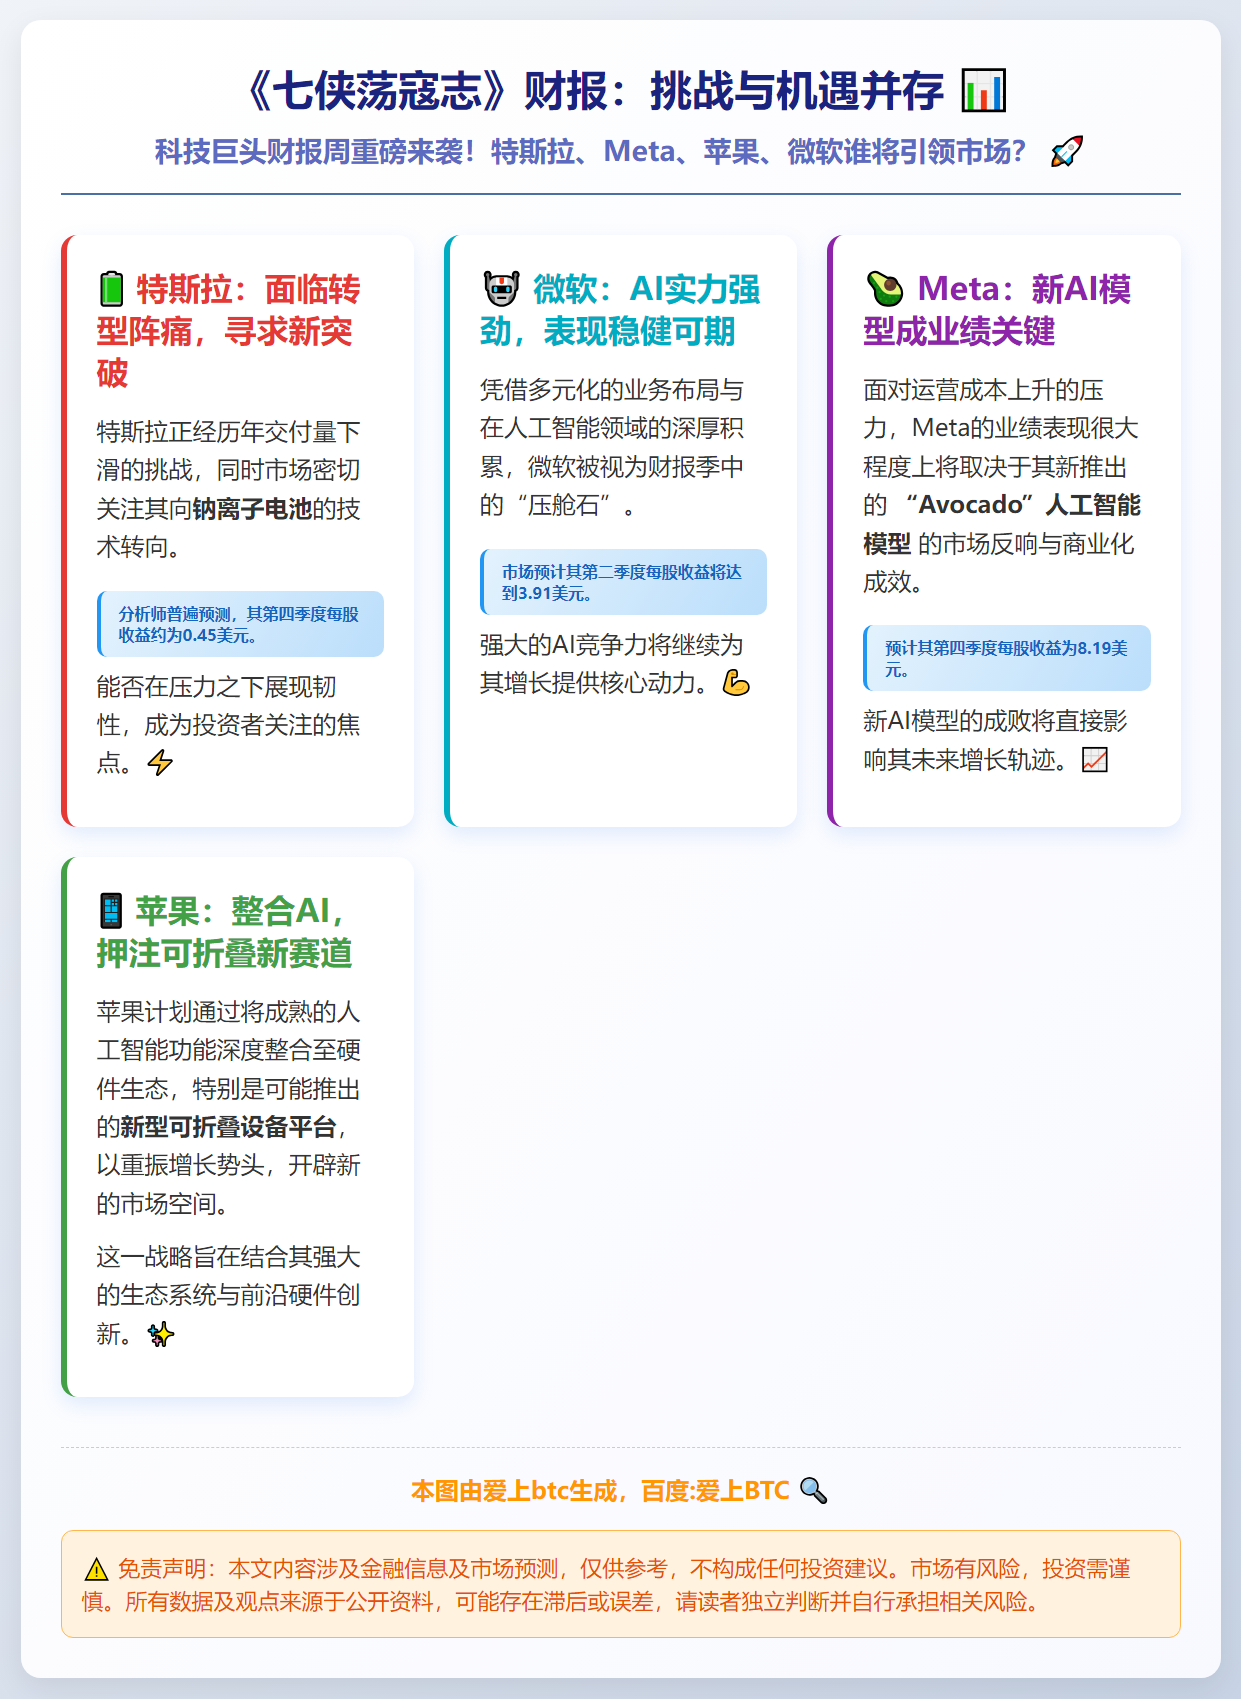Click the heading 微软：AI实力强劲
The width and height of the screenshot is (1241, 1699).
point(619,310)
